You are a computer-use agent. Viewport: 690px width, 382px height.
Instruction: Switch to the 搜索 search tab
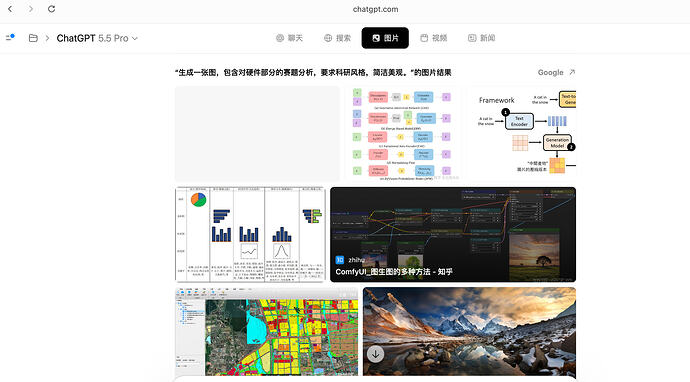click(x=338, y=38)
